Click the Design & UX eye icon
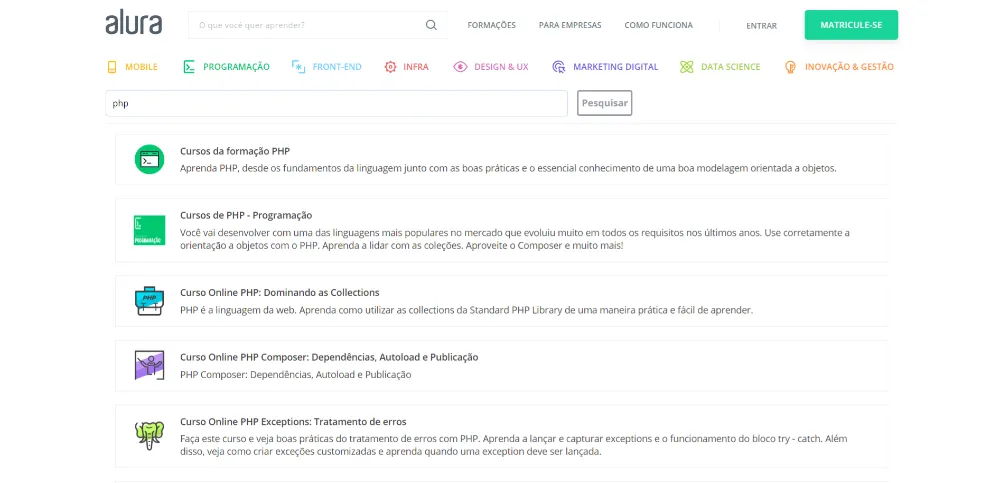Viewport: 1000px width, 483px height. click(x=460, y=67)
